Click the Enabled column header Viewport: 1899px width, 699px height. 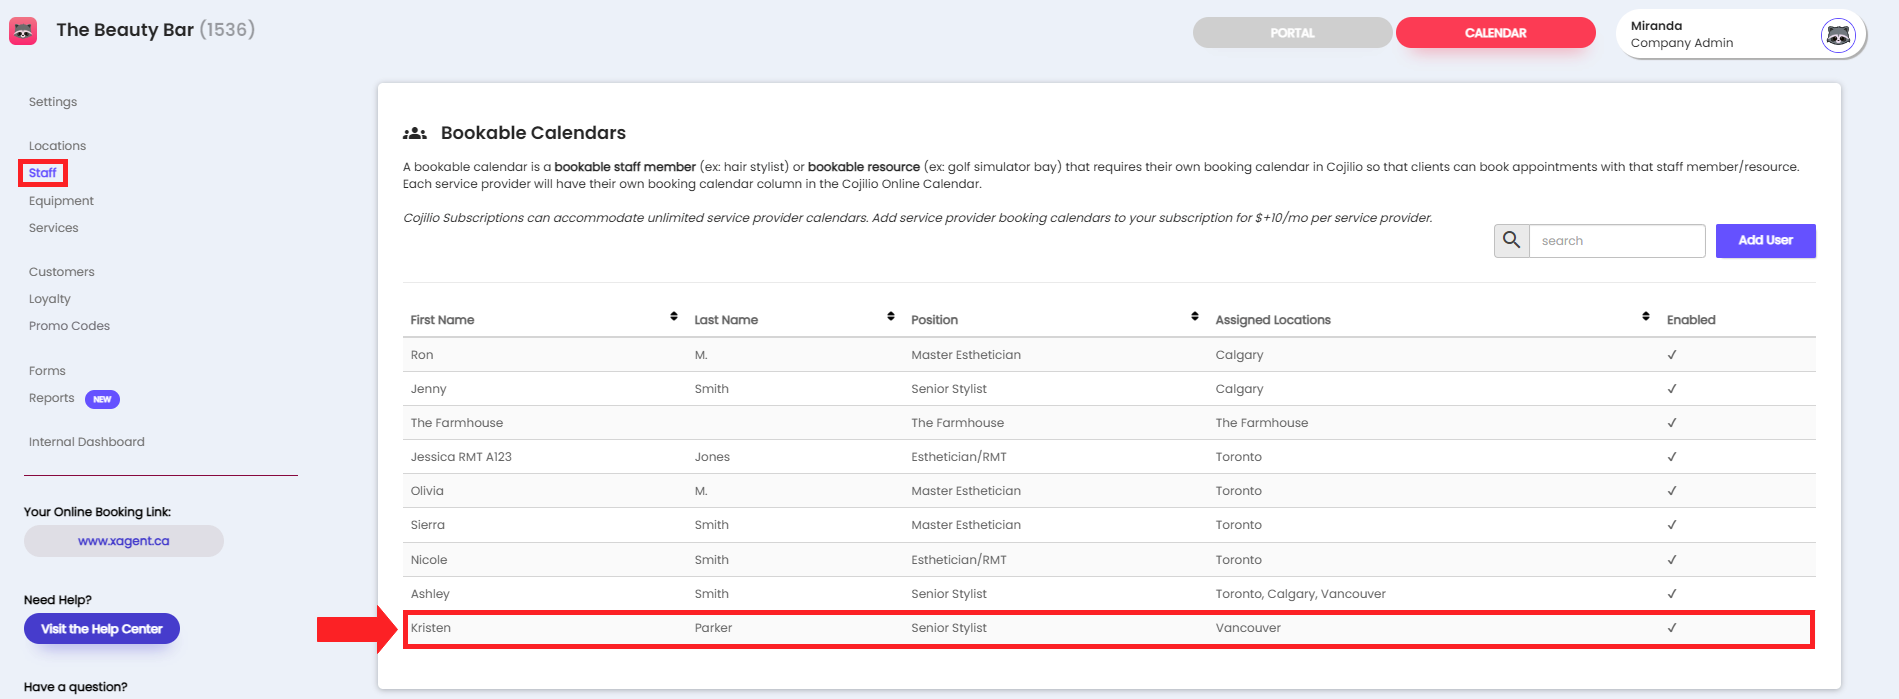coord(1691,320)
